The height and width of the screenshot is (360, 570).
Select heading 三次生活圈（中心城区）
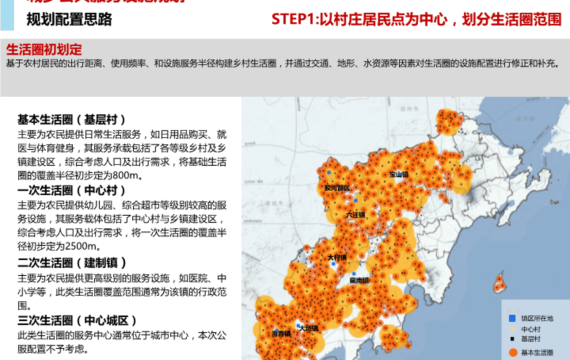[x=77, y=320]
